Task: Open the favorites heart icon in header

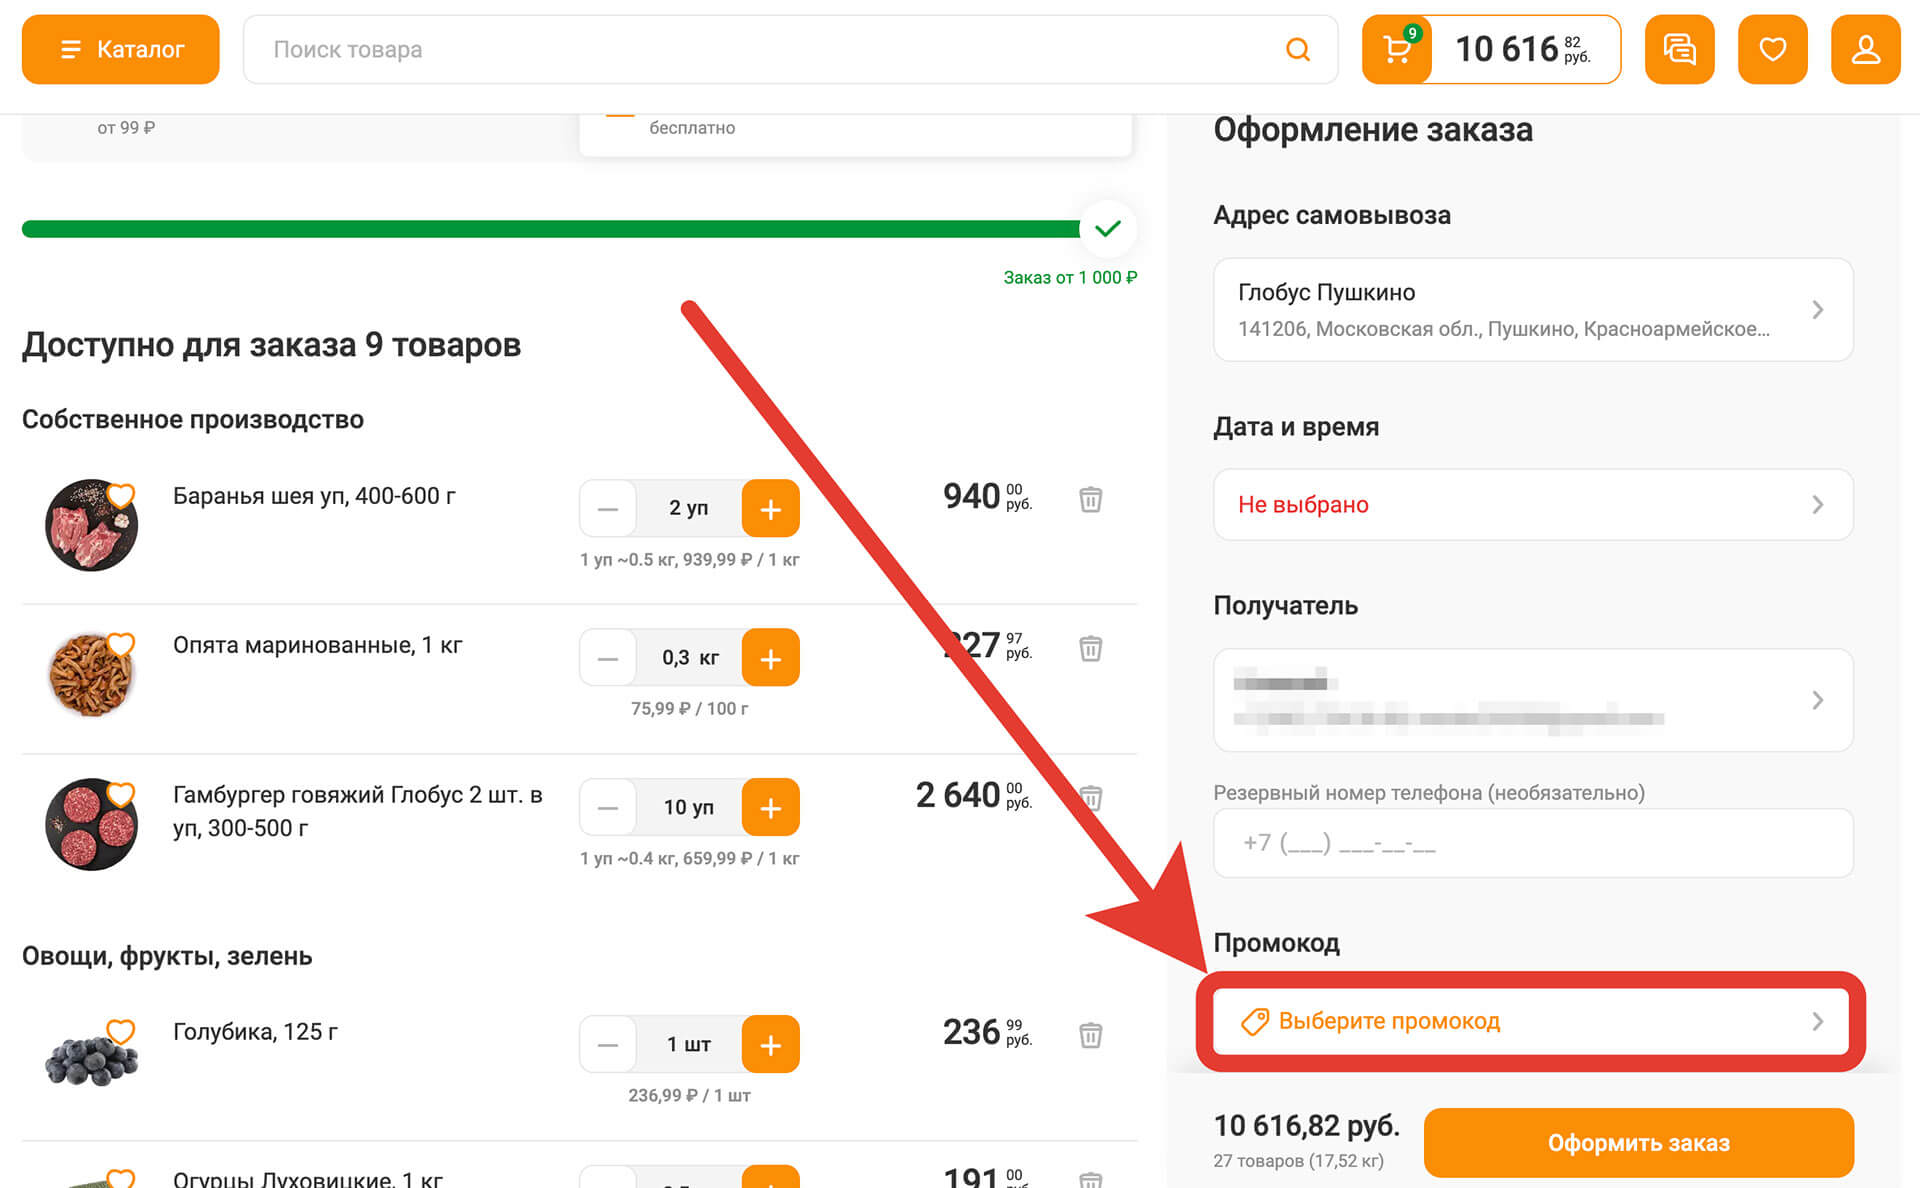Action: pyautogui.click(x=1772, y=49)
